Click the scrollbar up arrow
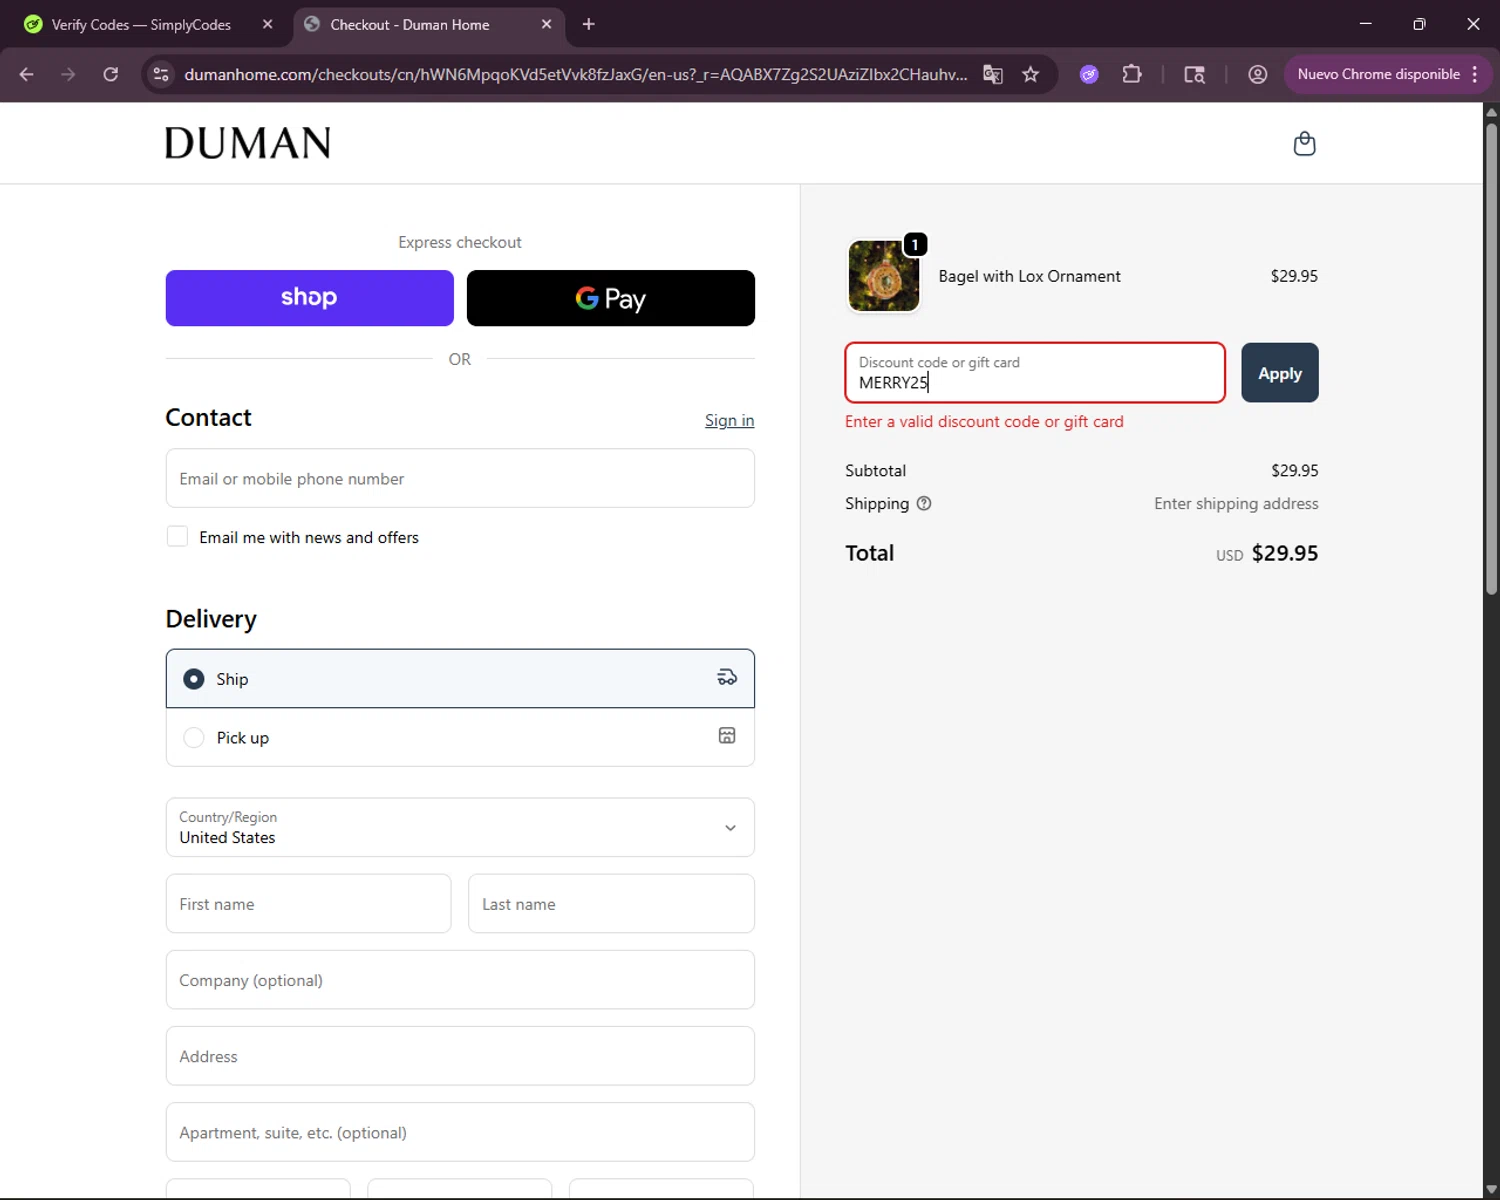This screenshot has width=1500, height=1200. [1491, 111]
